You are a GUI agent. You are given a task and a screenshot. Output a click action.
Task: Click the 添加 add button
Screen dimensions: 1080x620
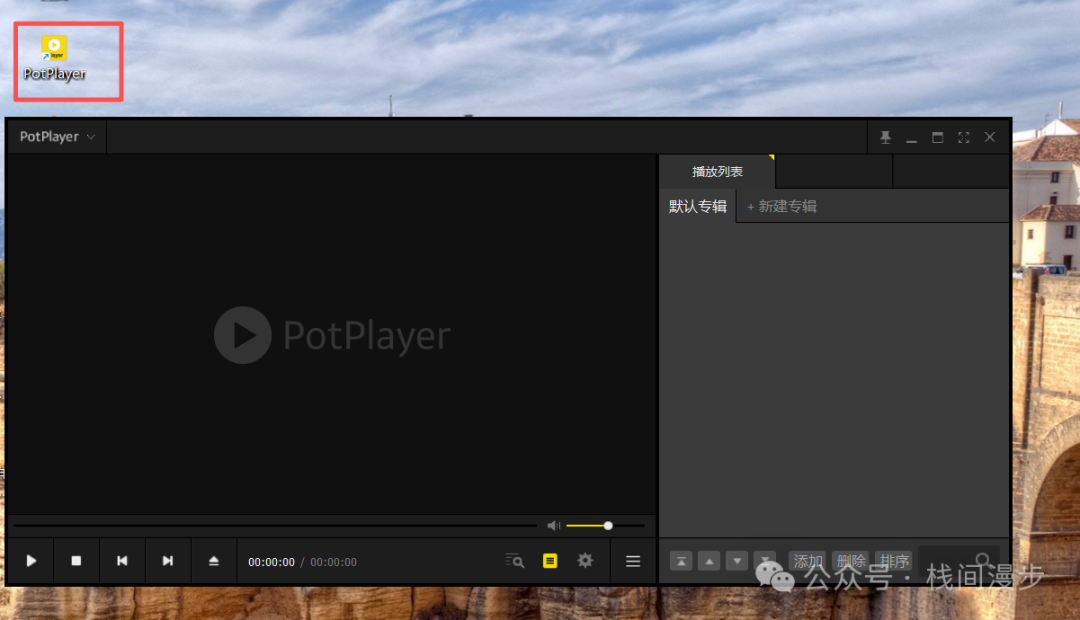click(x=807, y=561)
